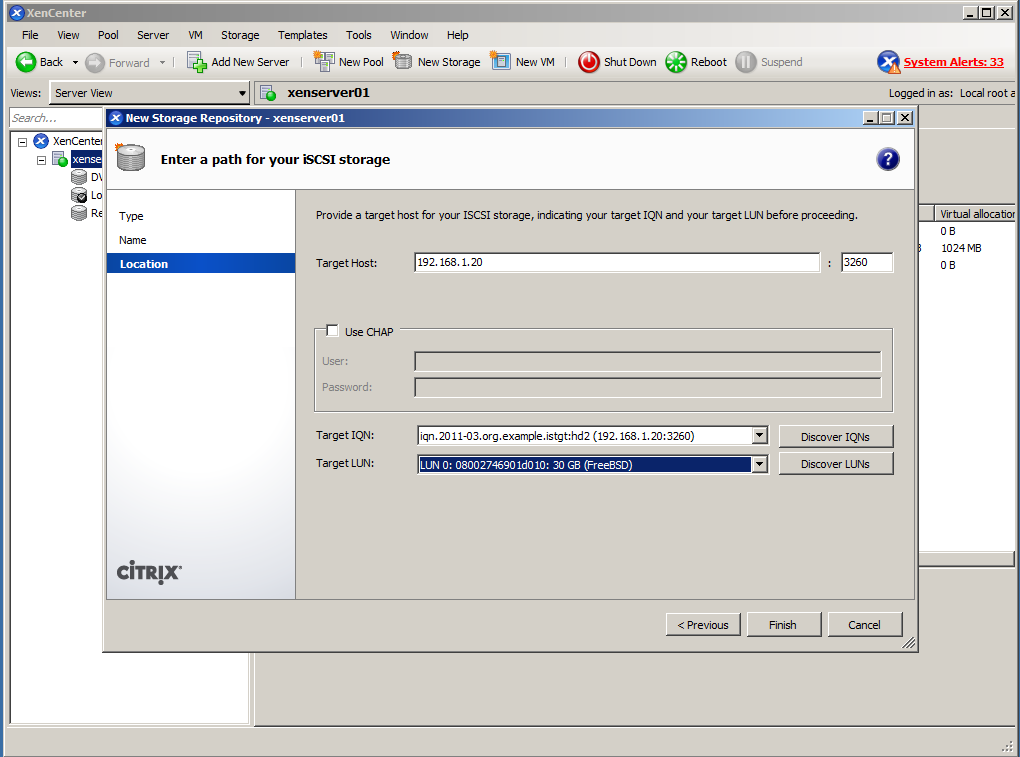Open the Templates menu
1020x757 pixels.
click(x=302, y=35)
